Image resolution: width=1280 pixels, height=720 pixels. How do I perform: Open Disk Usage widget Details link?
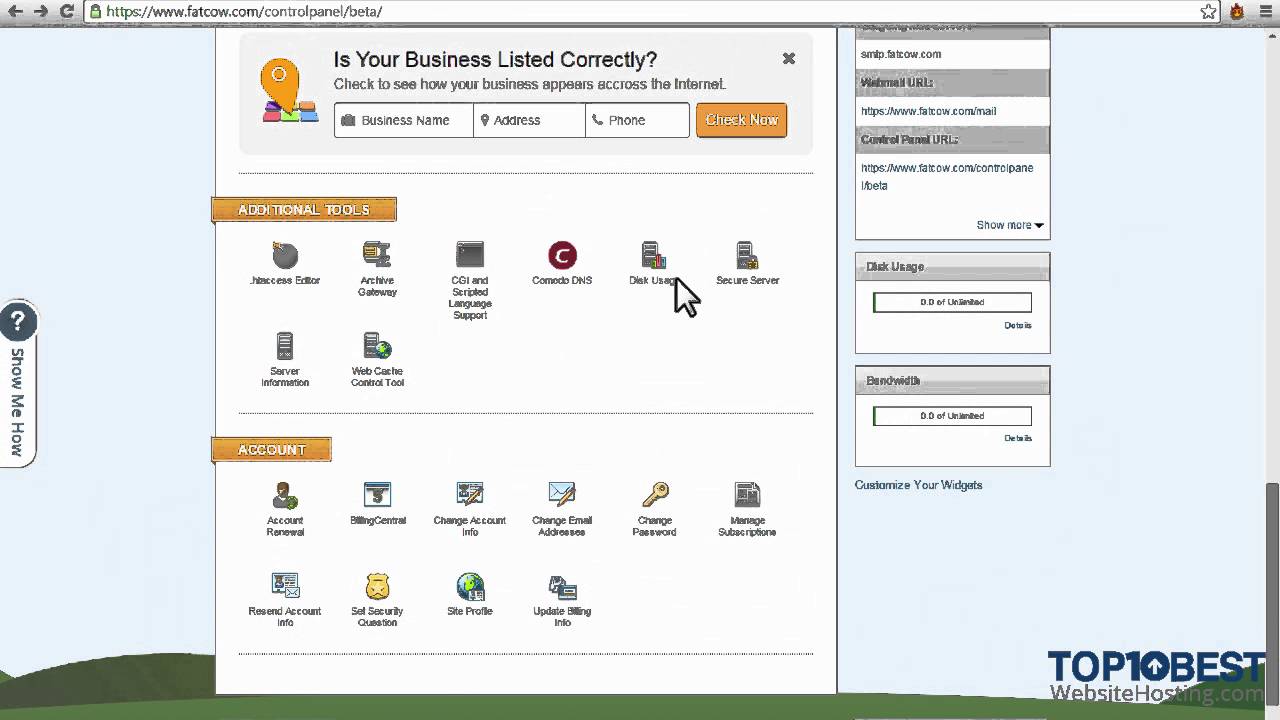[x=1018, y=325]
